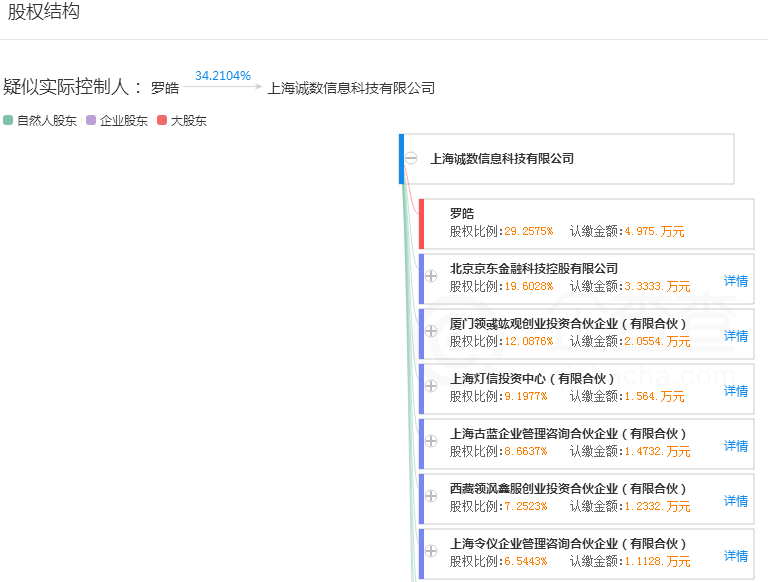768x582 pixels.
Task: Click company name 上海古蓝企业管理咨询合伙企业（有限合伙）
Action: [568, 433]
